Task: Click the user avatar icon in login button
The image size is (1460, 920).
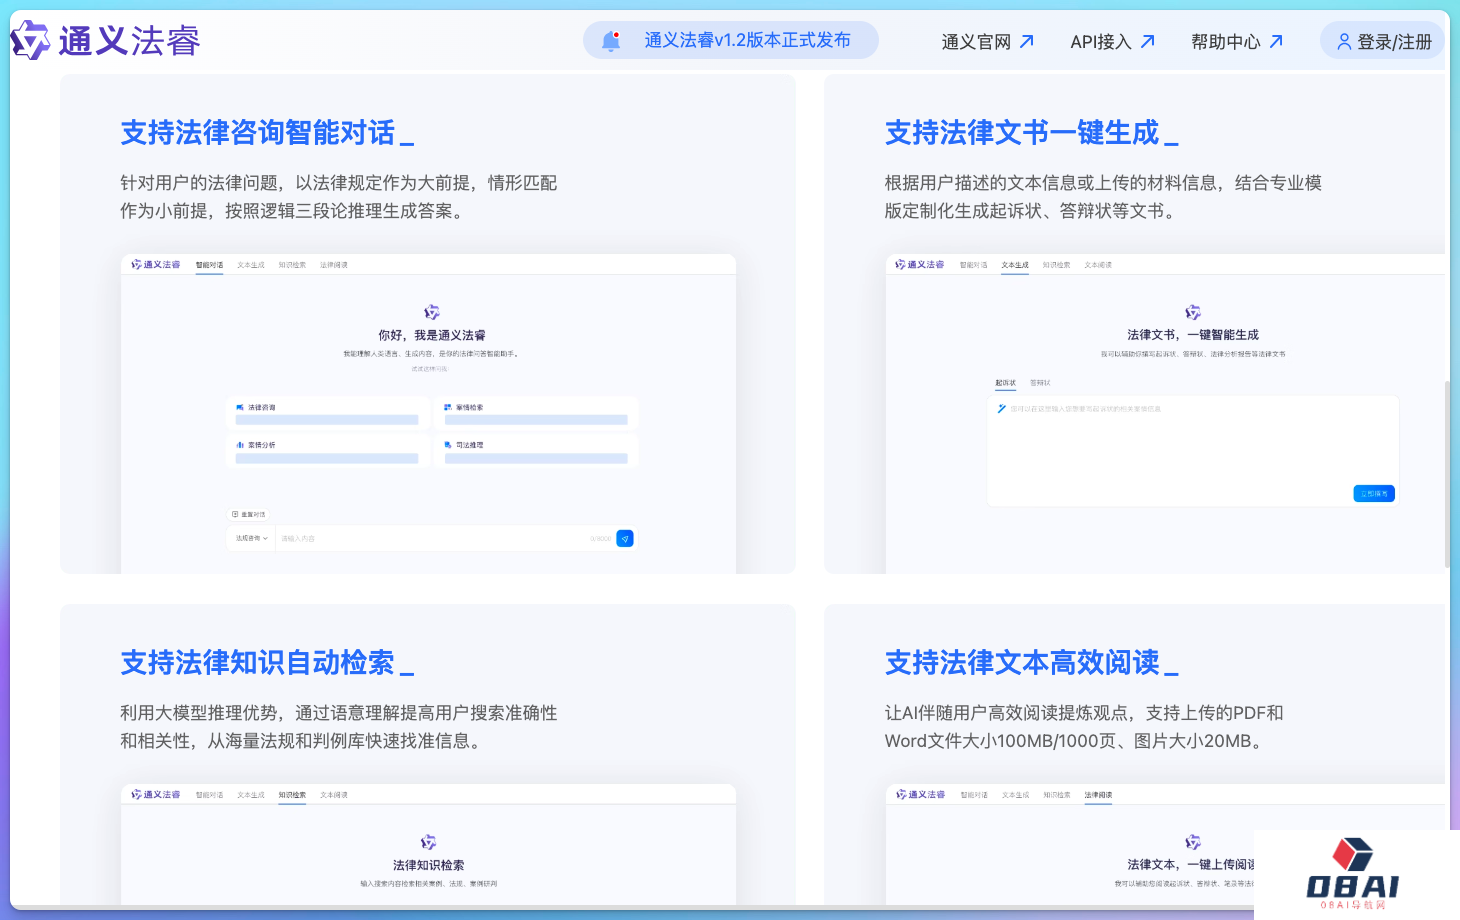Action: 1344,42
